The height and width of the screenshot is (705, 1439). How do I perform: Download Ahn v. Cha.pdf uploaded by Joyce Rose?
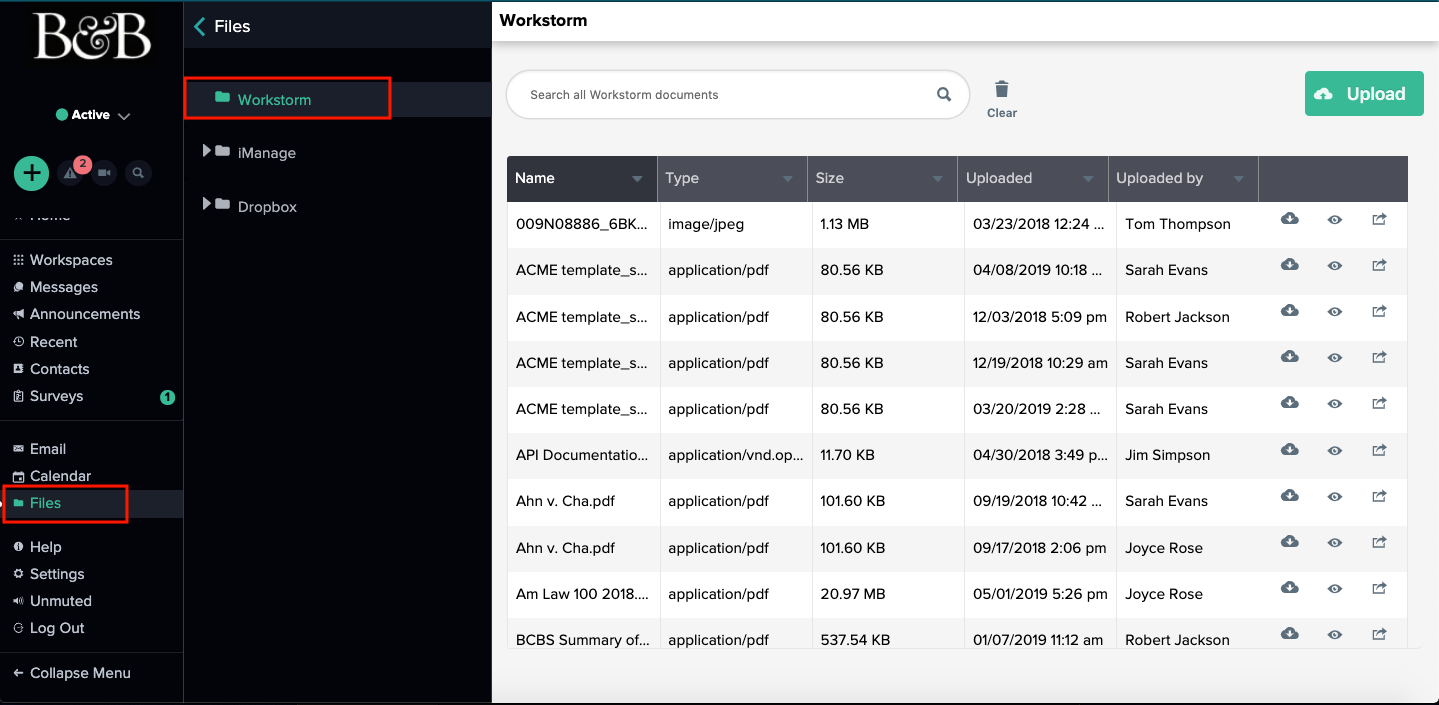pyautogui.click(x=1290, y=542)
